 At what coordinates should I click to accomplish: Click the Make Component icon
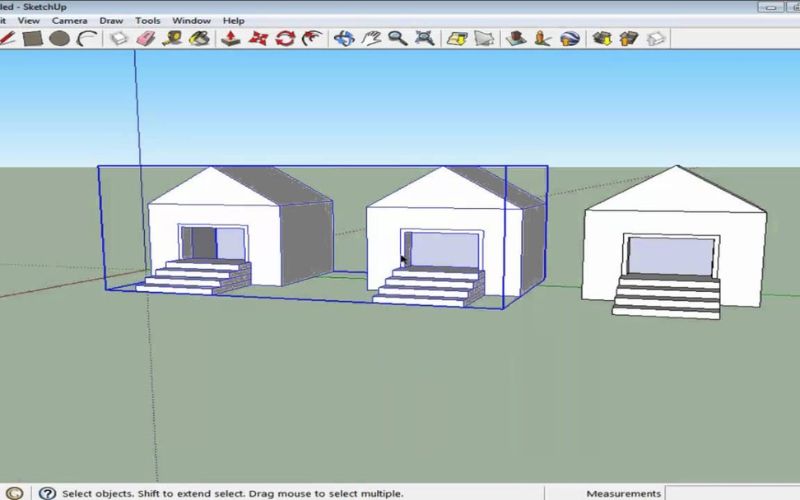point(119,38)
